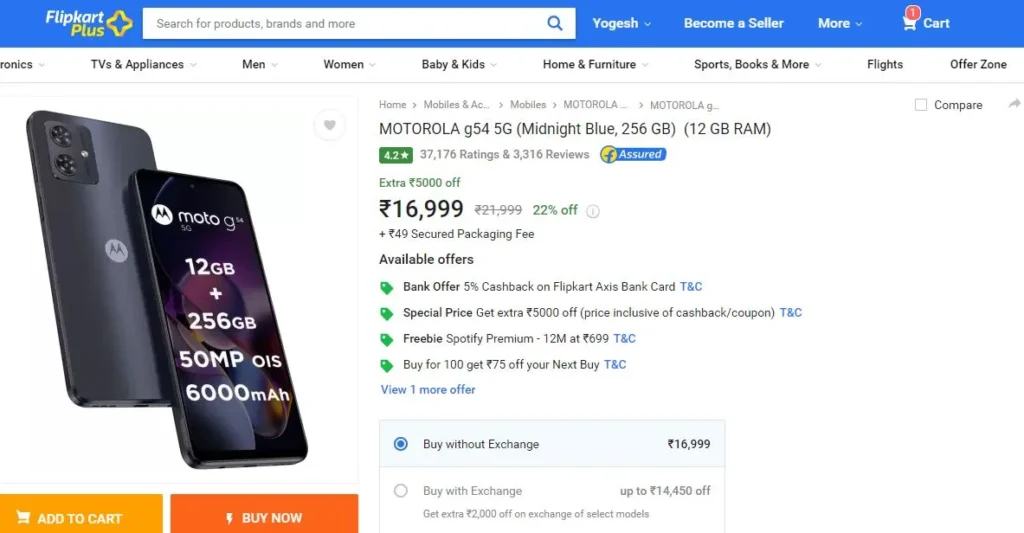Add product to wishlist with heart icon
The image size is (1024, 533).
click(330, 125)
